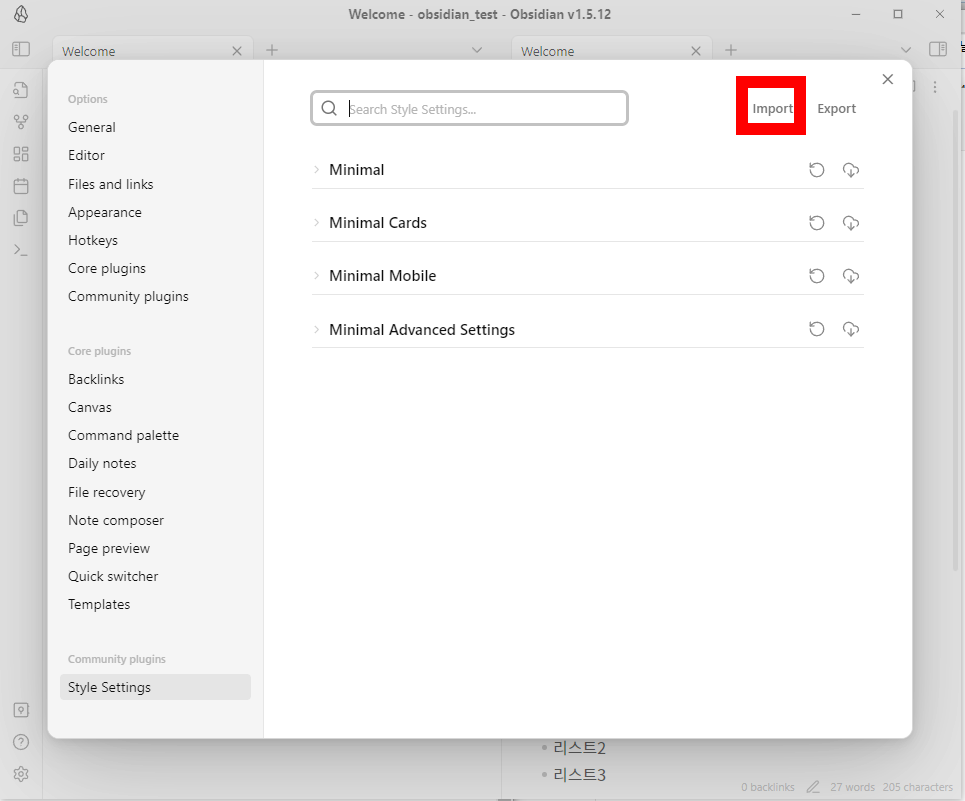The width and height of the screenshot is (965, 801).
Task: Expand the Minimal section
Action: [x=316, y=170]
